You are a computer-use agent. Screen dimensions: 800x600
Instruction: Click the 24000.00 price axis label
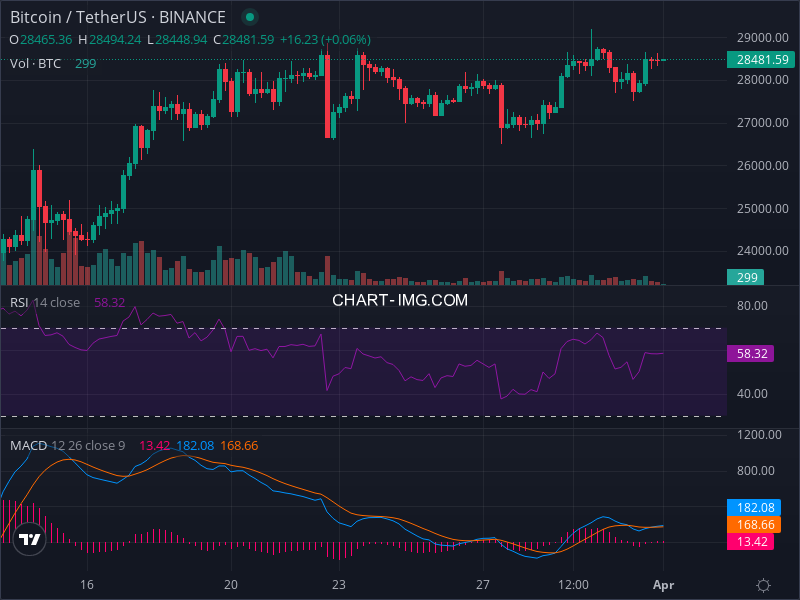763,251
